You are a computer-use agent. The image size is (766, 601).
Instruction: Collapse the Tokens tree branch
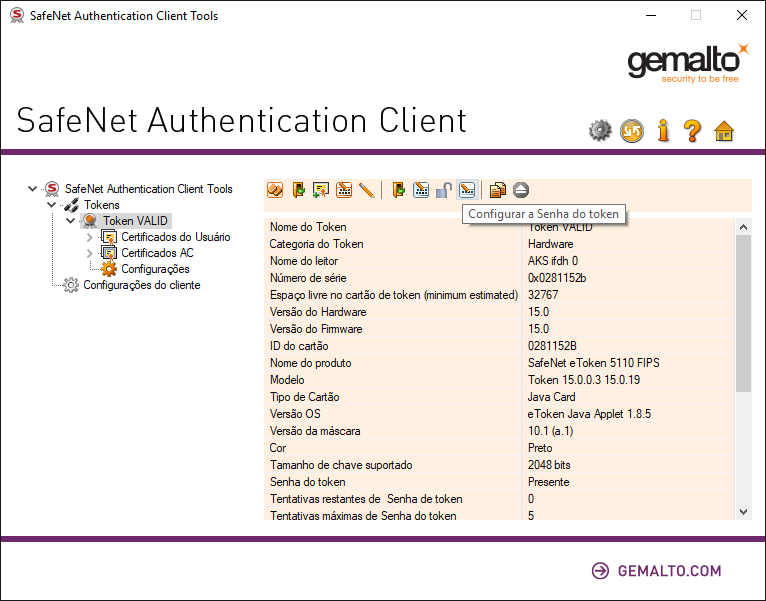click(52, 205)
